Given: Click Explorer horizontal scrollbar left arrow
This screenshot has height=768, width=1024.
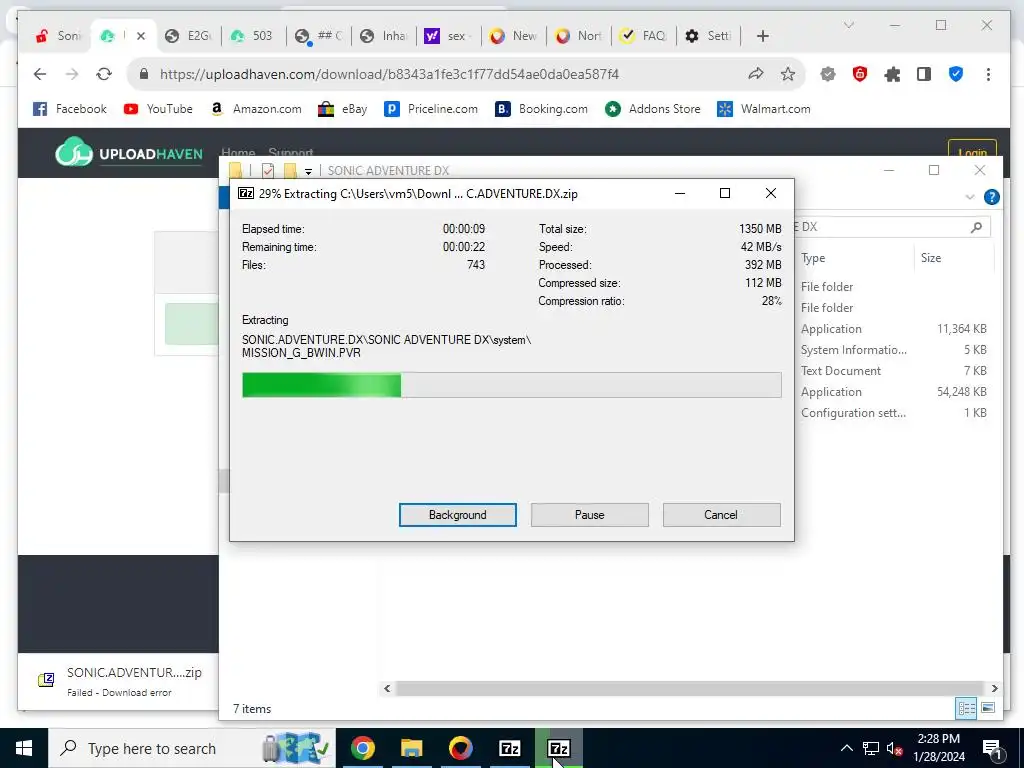Looking at the screenshot, I should tap(387, 688).
